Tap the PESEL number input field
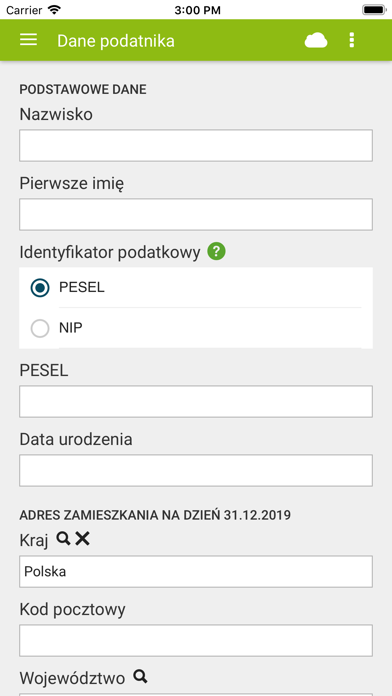Image resolution: width=392 pixels, height=696 pixels. coord(196,401)
